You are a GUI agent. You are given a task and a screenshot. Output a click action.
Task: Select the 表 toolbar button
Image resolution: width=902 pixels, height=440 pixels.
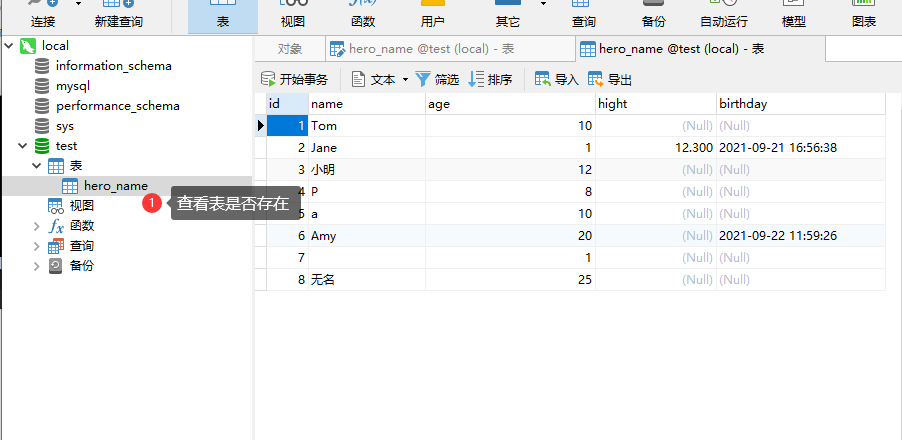(x=223, y=16)
